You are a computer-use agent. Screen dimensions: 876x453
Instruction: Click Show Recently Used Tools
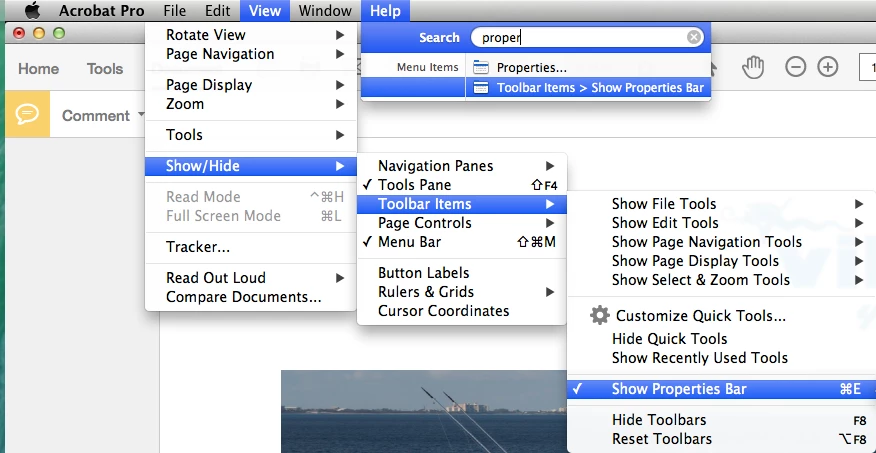(721, 358)
